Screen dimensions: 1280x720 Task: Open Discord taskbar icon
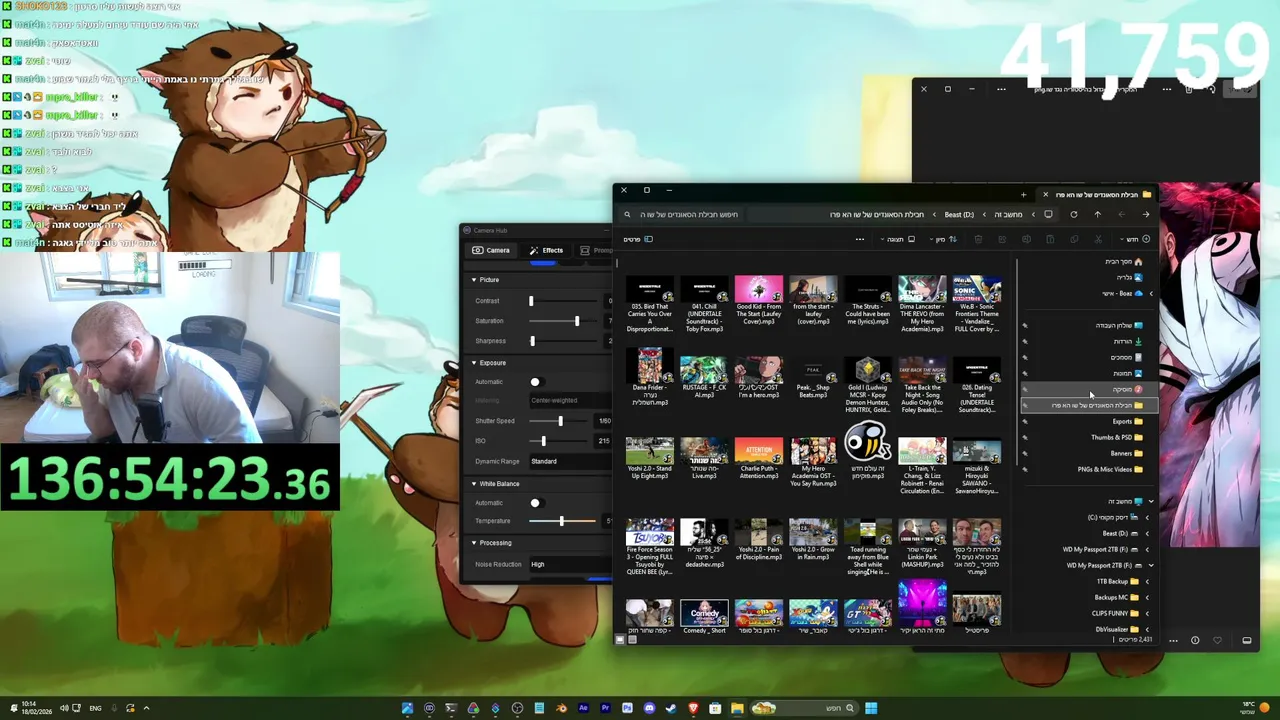pos(649,708)
